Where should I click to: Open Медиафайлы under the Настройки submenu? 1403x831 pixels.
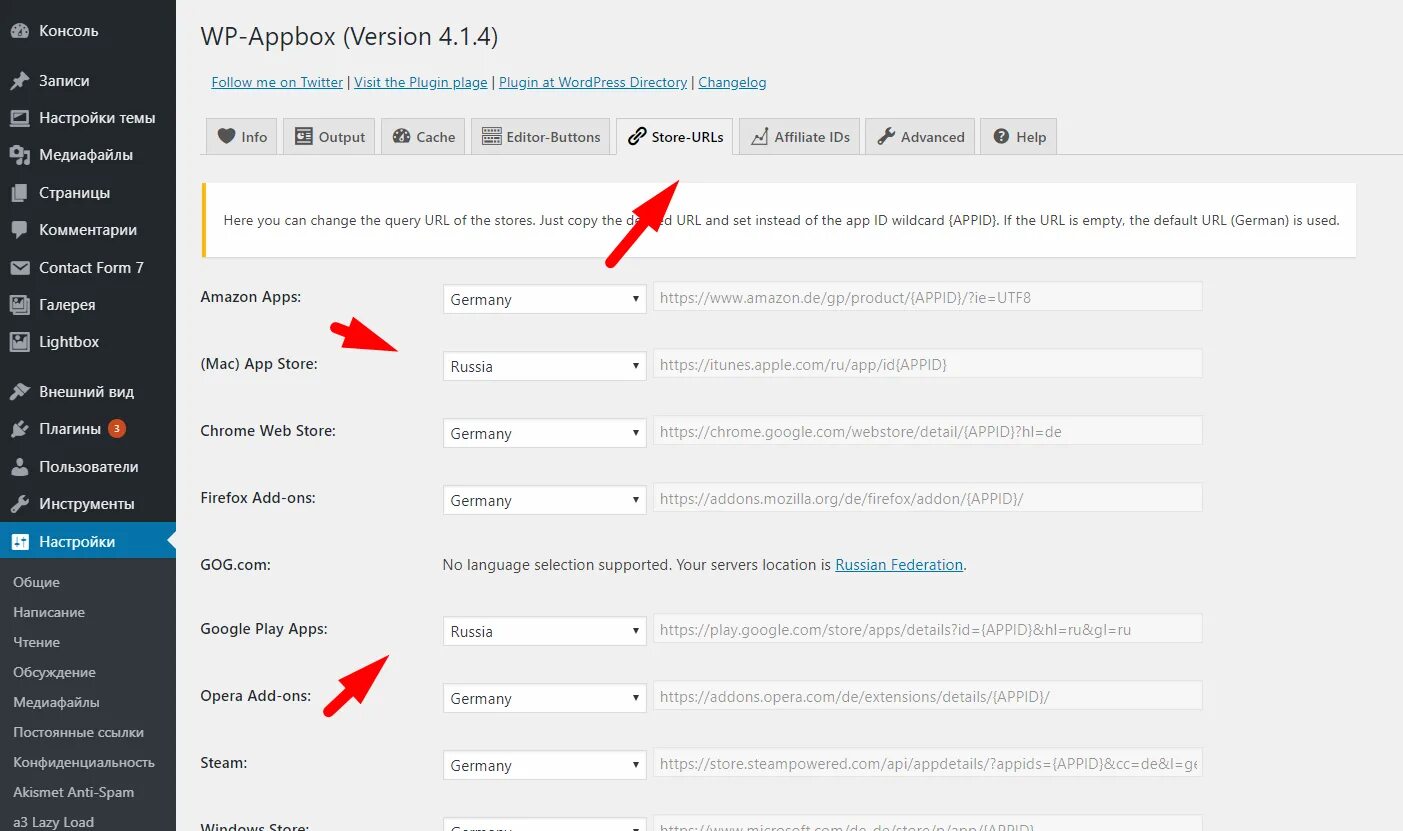tap(57, 702)
